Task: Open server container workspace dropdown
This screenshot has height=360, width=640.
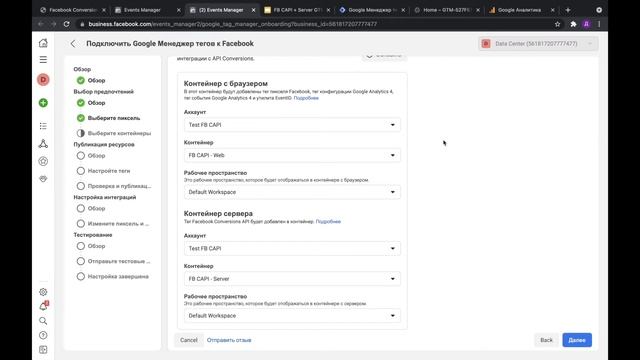Action: pyautogui.click(x=292, y=316)
